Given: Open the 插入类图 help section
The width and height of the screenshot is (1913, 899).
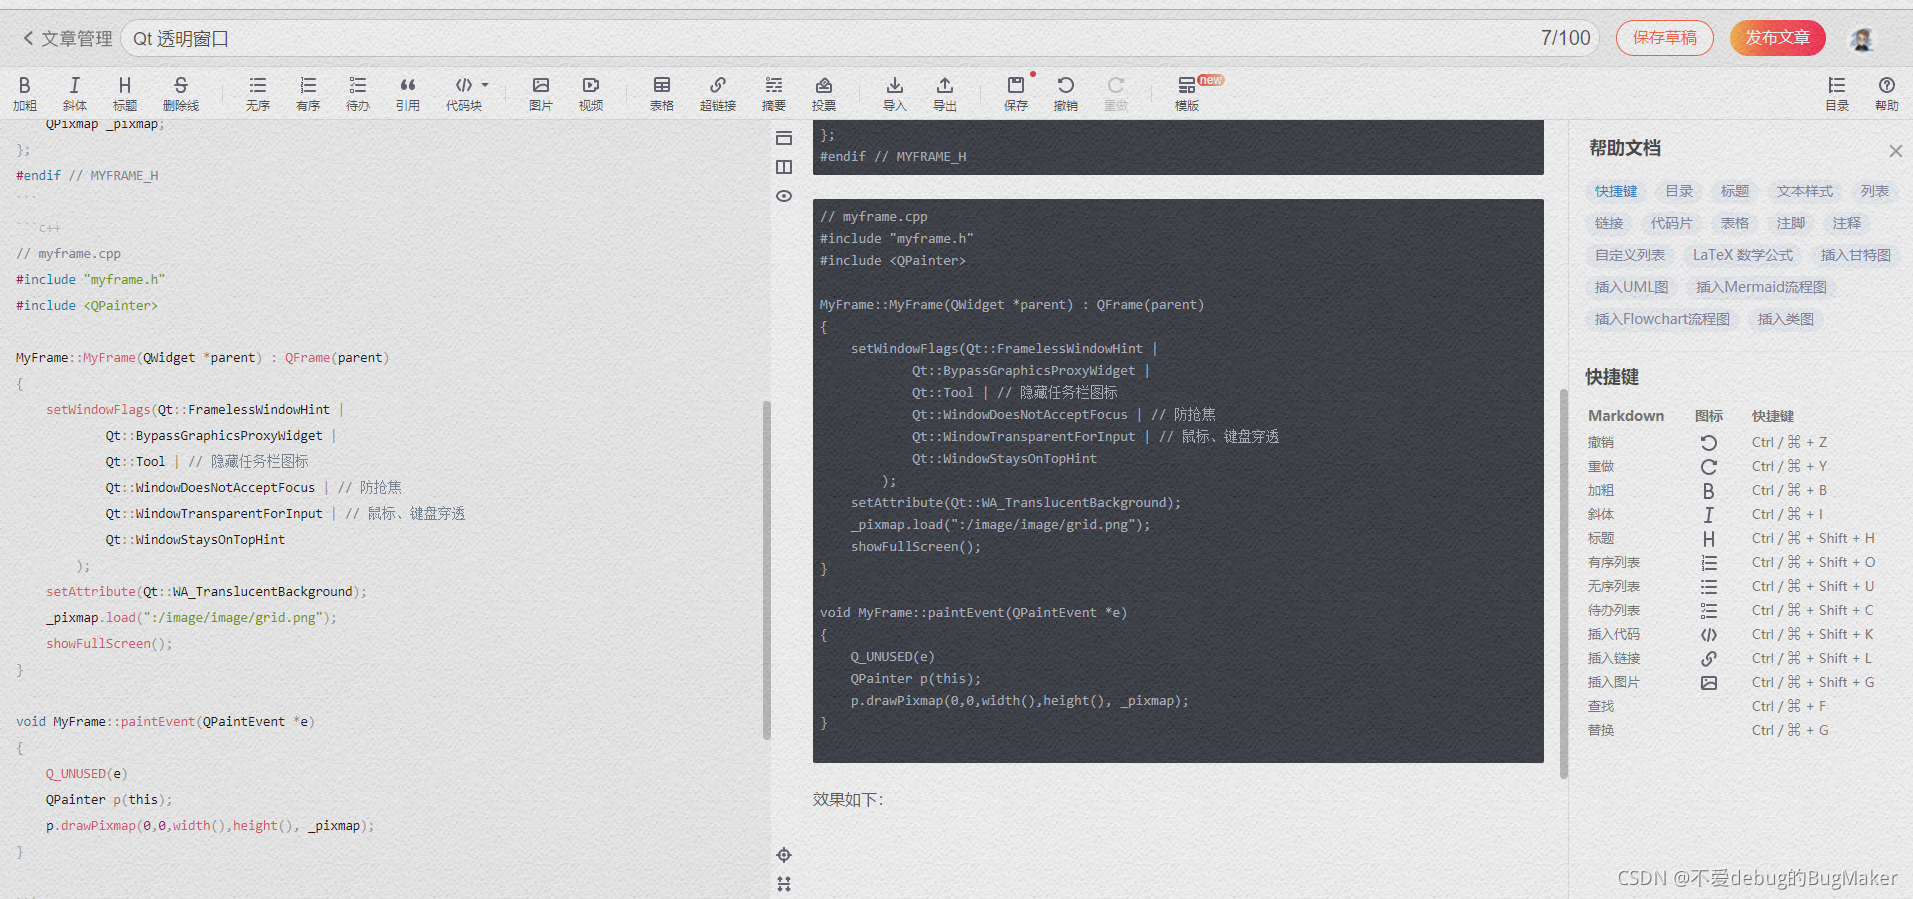Looking at the screenshot, I should coord(1786,319).
